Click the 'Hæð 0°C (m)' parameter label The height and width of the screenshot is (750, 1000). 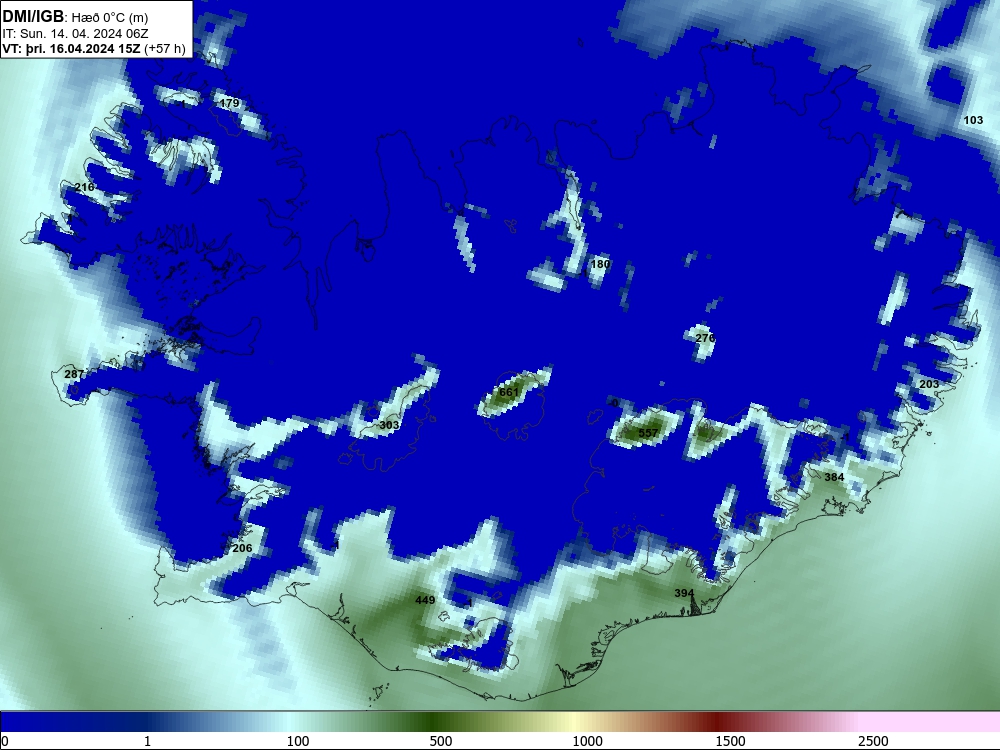click(110, 17)
